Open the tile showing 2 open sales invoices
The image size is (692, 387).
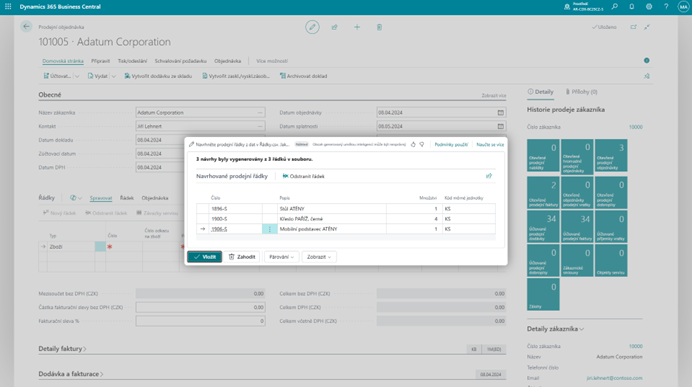tap(543, 193)
